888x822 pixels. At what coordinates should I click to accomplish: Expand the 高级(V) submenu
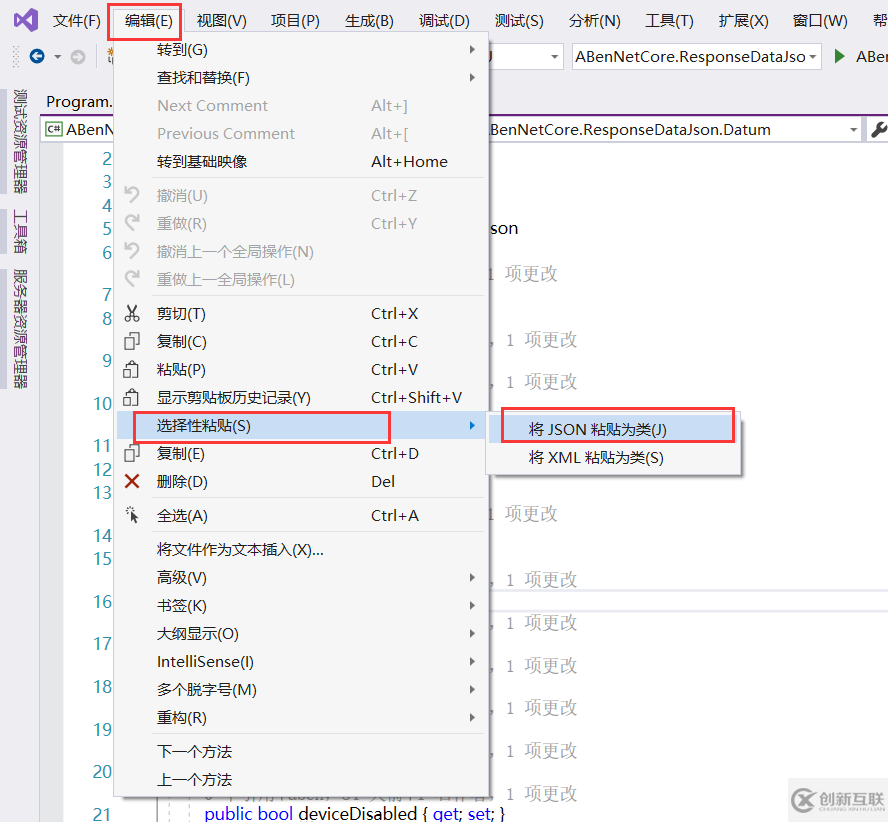tap(301, 577)
